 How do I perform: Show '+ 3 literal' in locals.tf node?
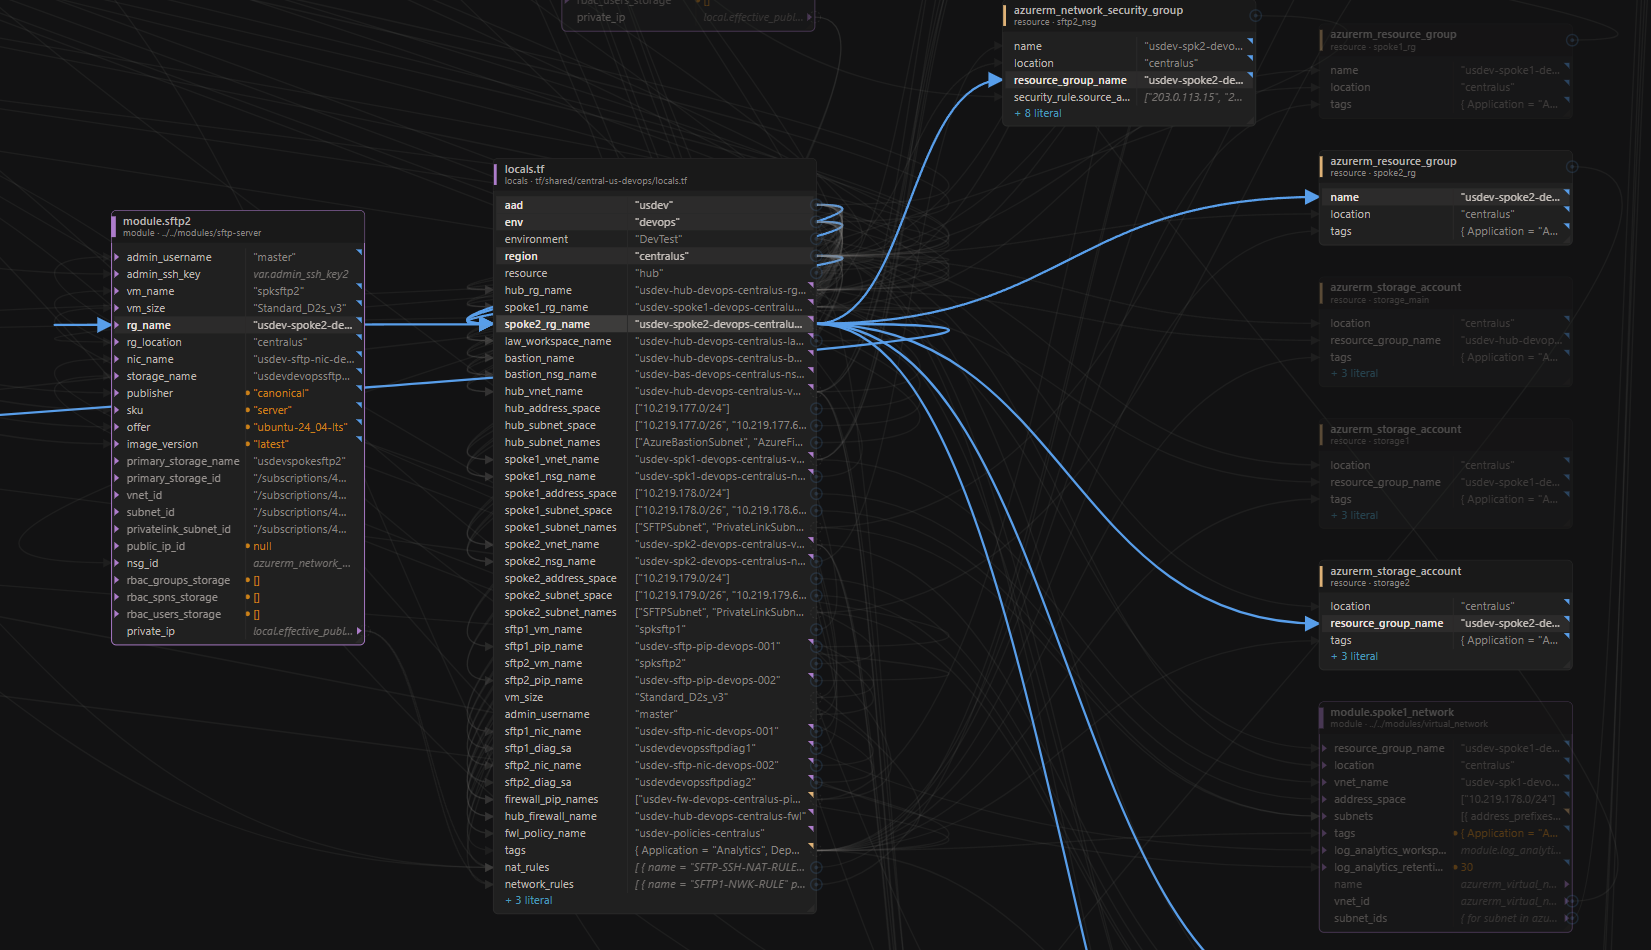pyautogui.click(x=528, y=900)
